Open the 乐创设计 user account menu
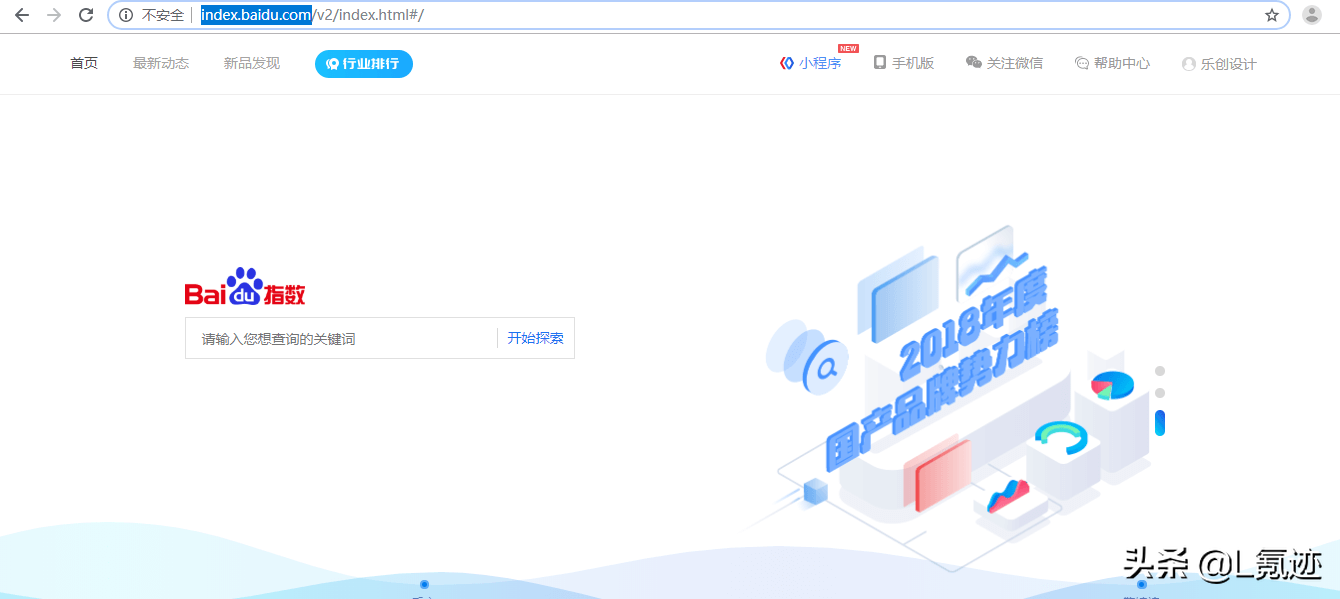 click(1219, 64)
